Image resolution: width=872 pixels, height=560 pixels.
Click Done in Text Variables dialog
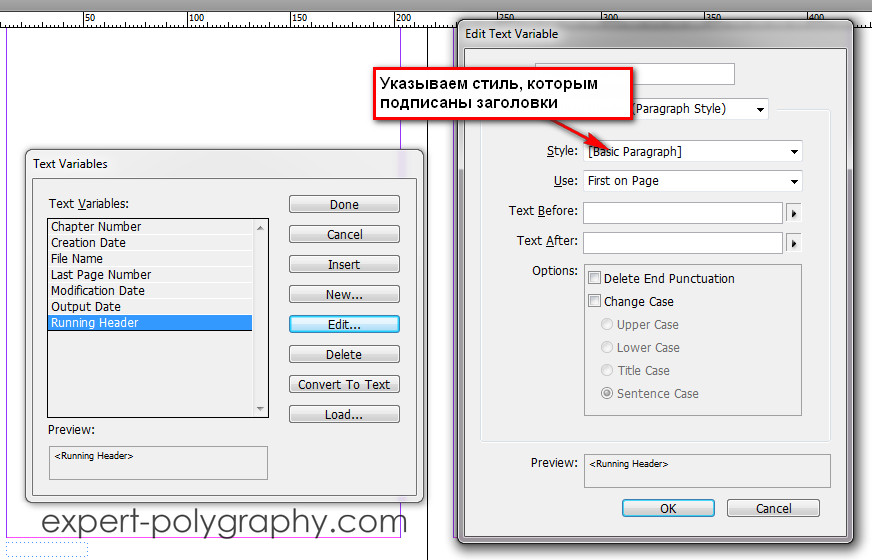tap(344, 204)
